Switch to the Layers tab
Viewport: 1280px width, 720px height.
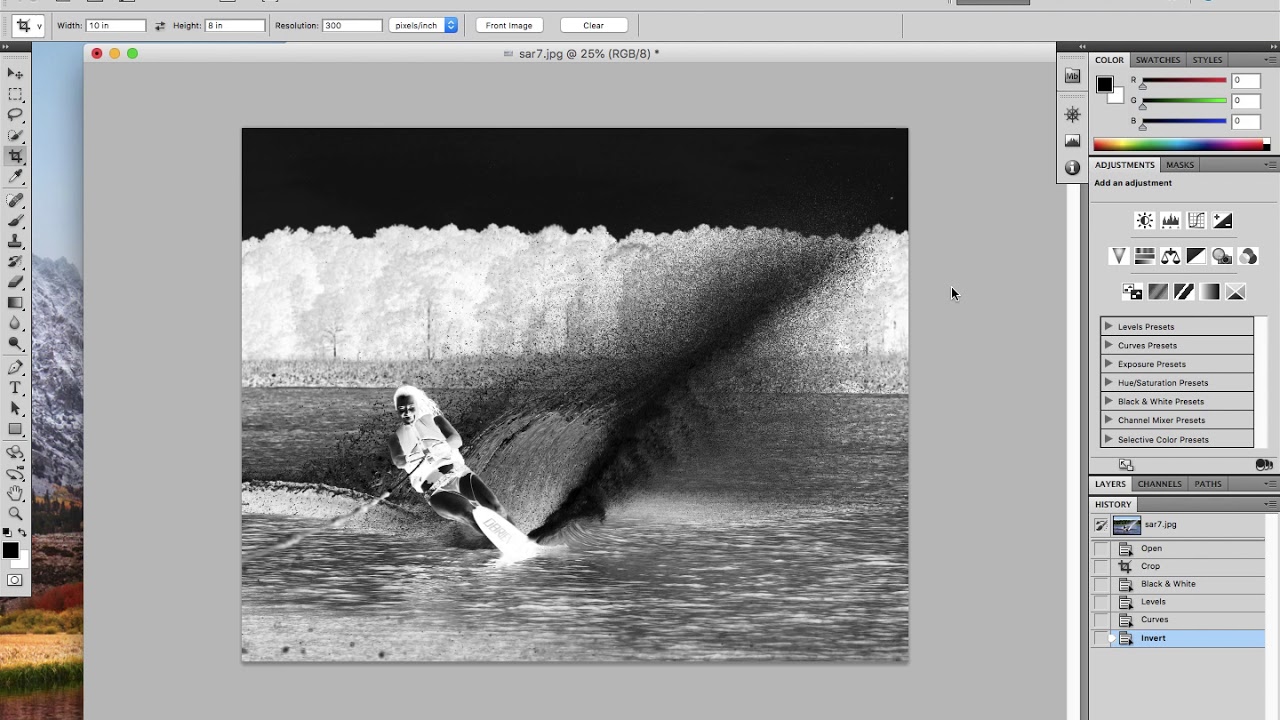[x=1110, y=484]
